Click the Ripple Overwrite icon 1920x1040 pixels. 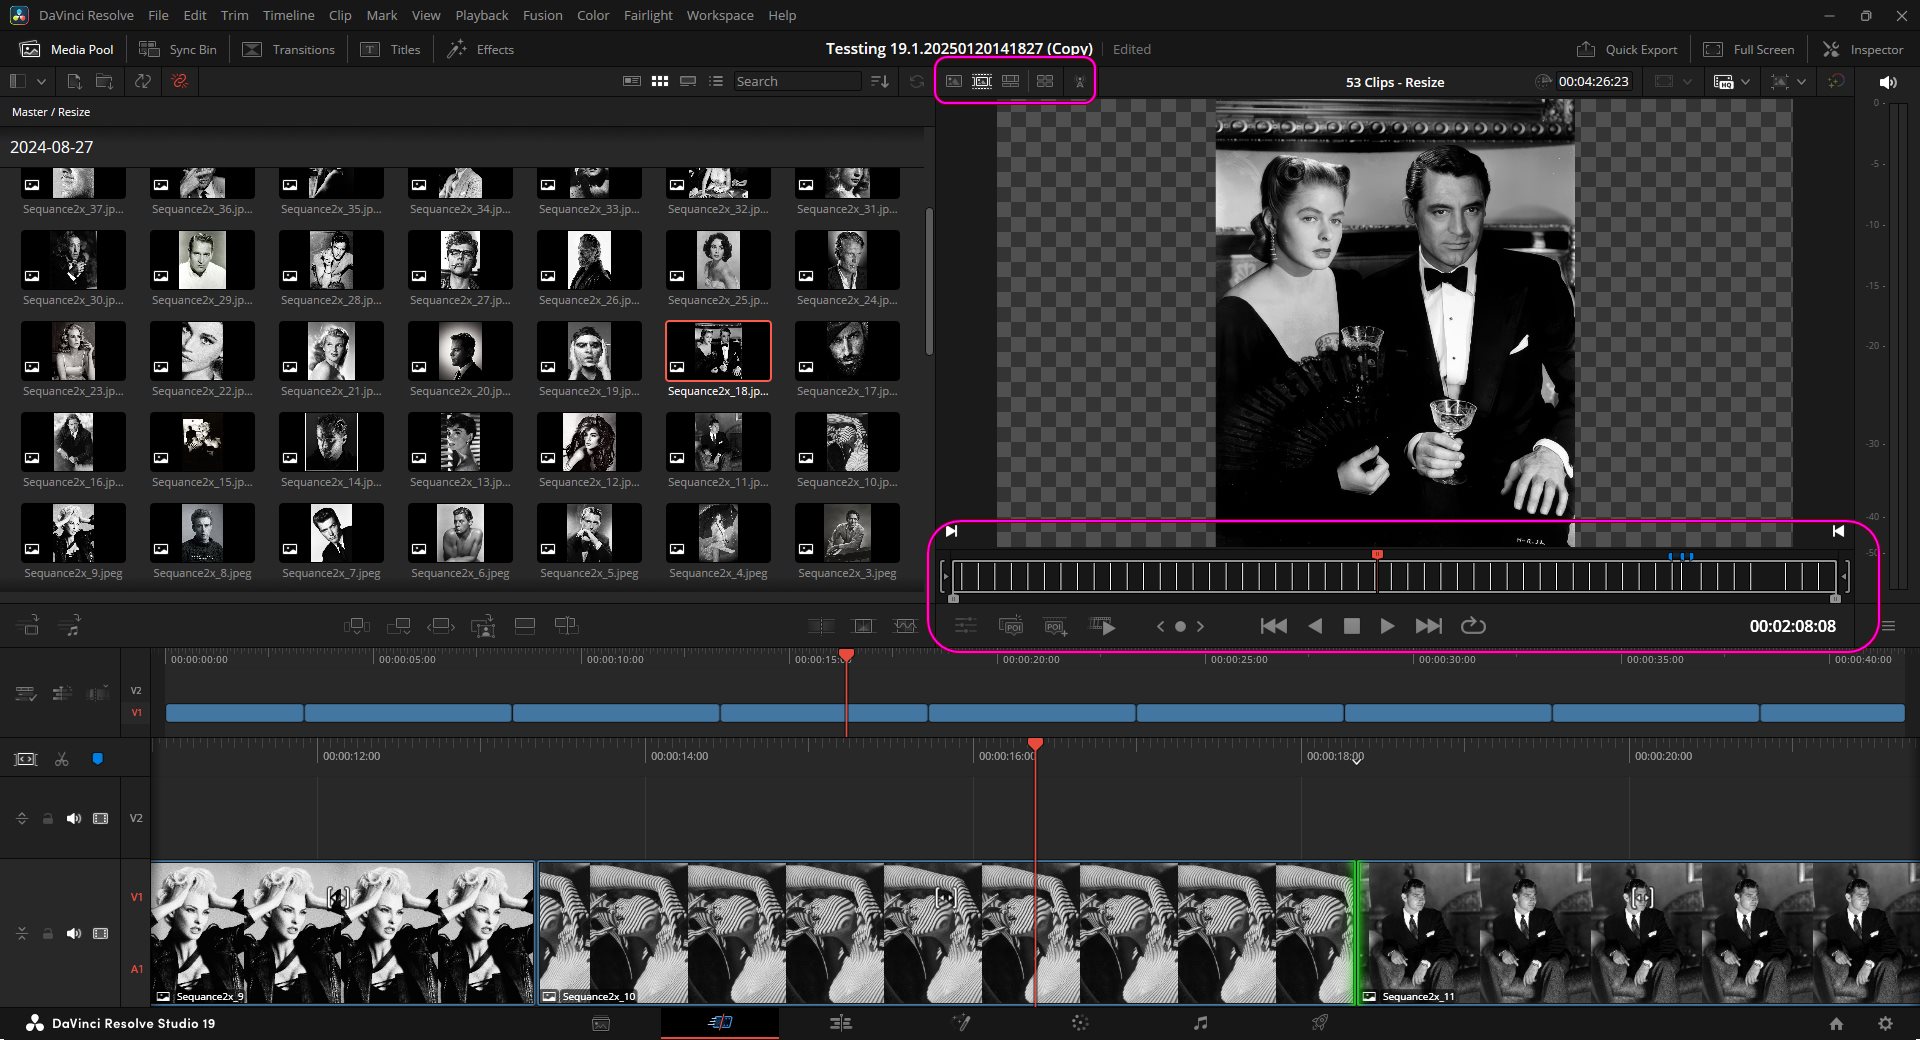click(441, 626)
